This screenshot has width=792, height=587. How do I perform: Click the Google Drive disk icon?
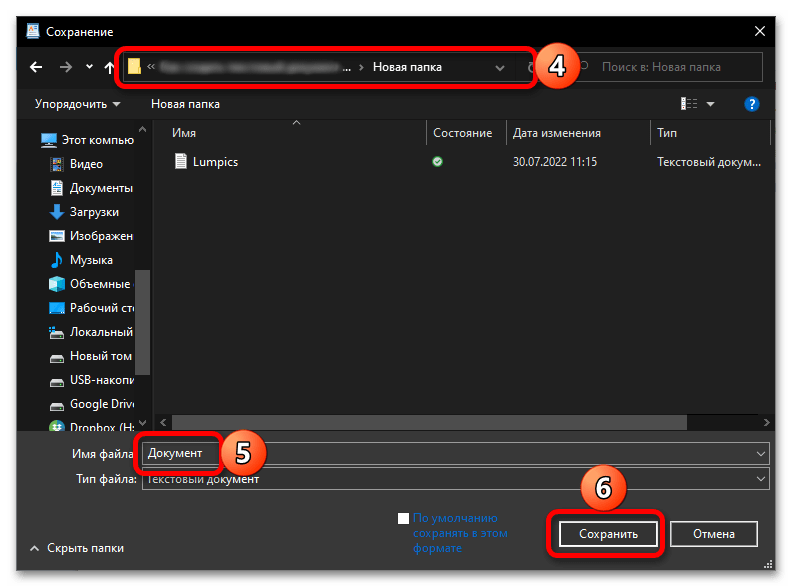[57, 406]
